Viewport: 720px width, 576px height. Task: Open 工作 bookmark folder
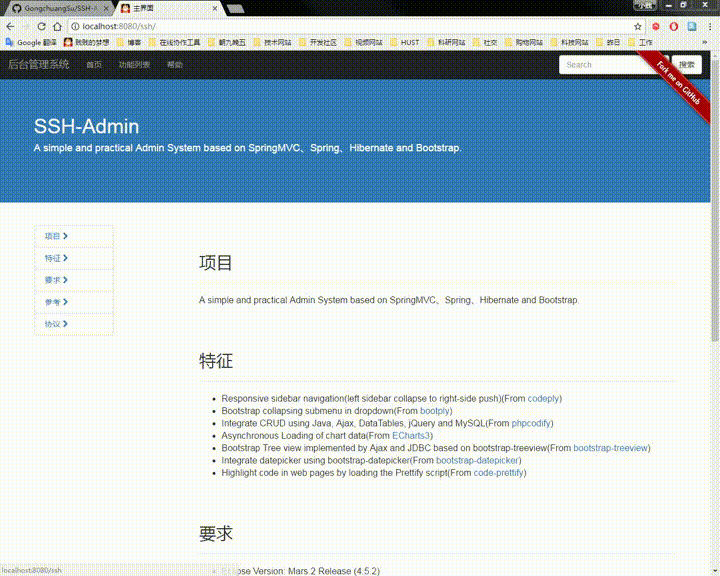(x=641, y=42)
